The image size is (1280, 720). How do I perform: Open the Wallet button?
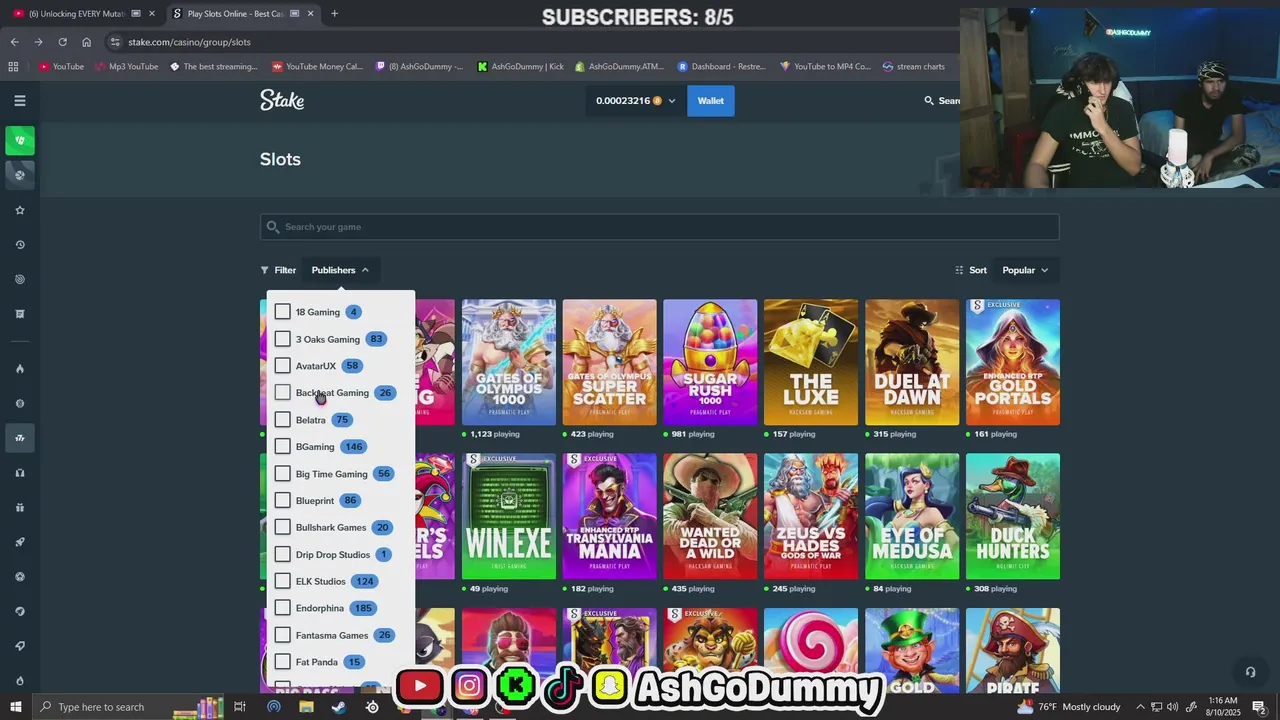(711, 101)
